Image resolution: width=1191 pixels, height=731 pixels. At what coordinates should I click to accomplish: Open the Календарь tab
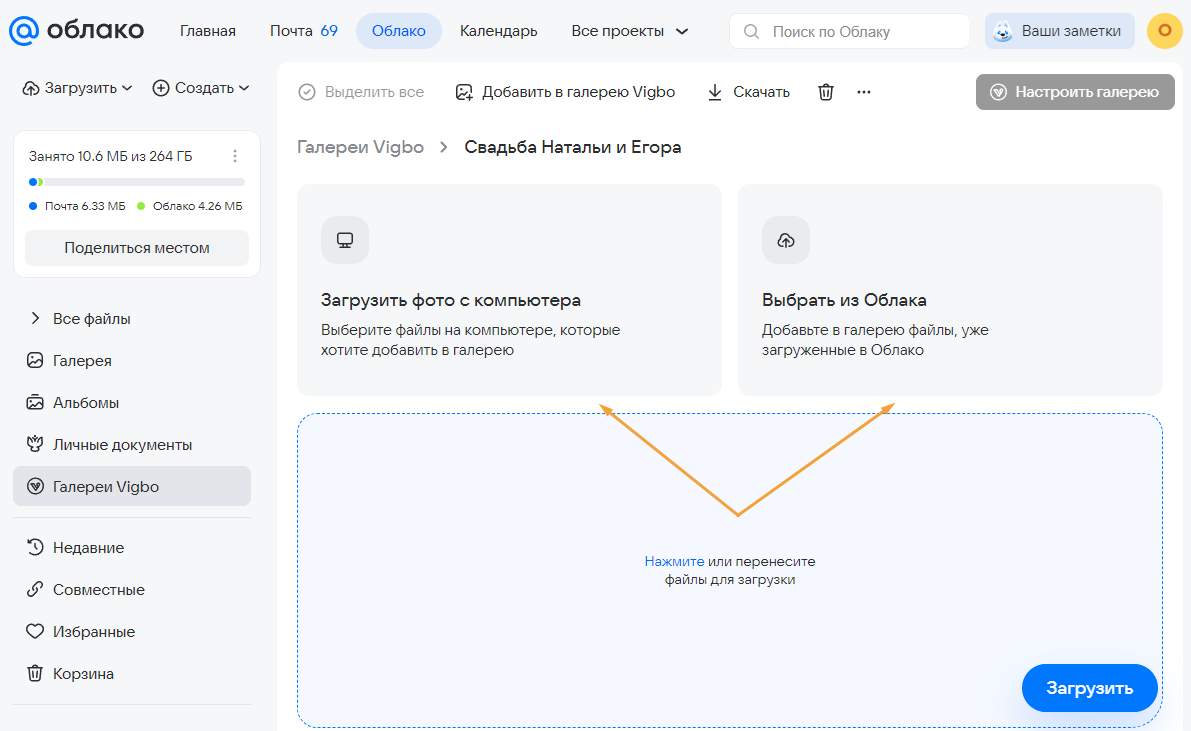[x=498, y=31]
